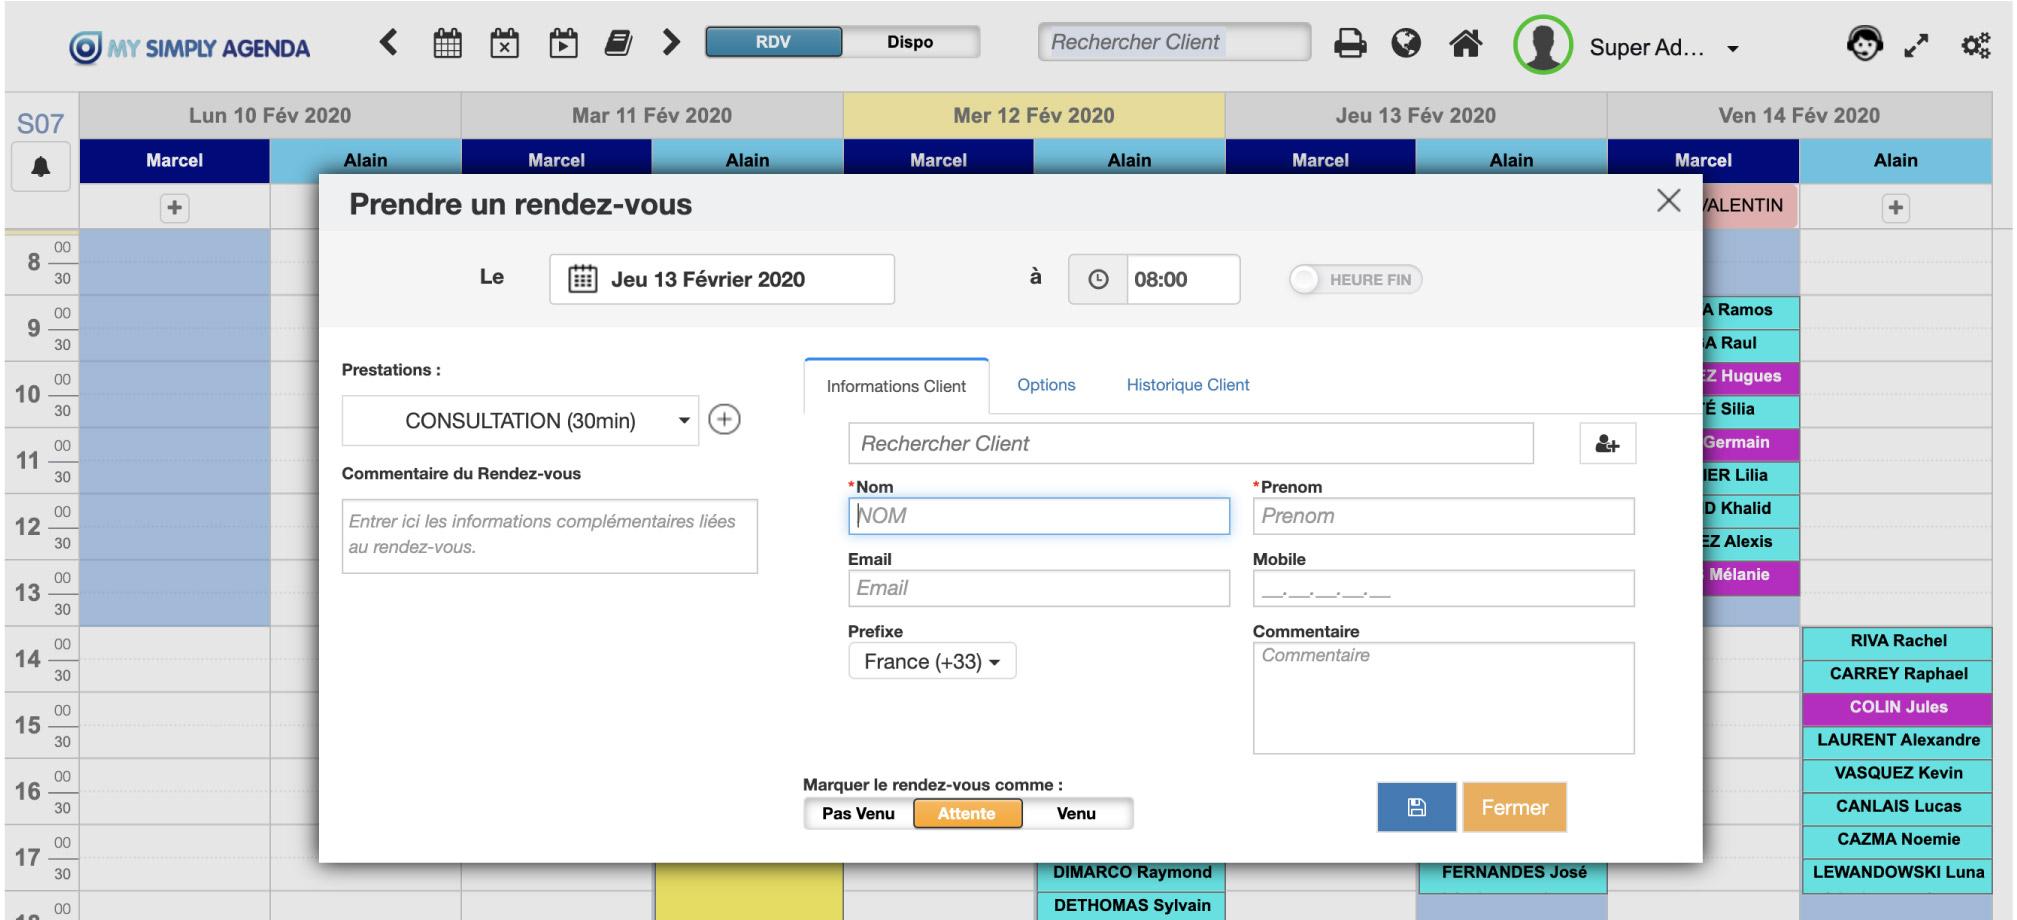Open the France (+33) prefix dropdown

tap(932, 661)
